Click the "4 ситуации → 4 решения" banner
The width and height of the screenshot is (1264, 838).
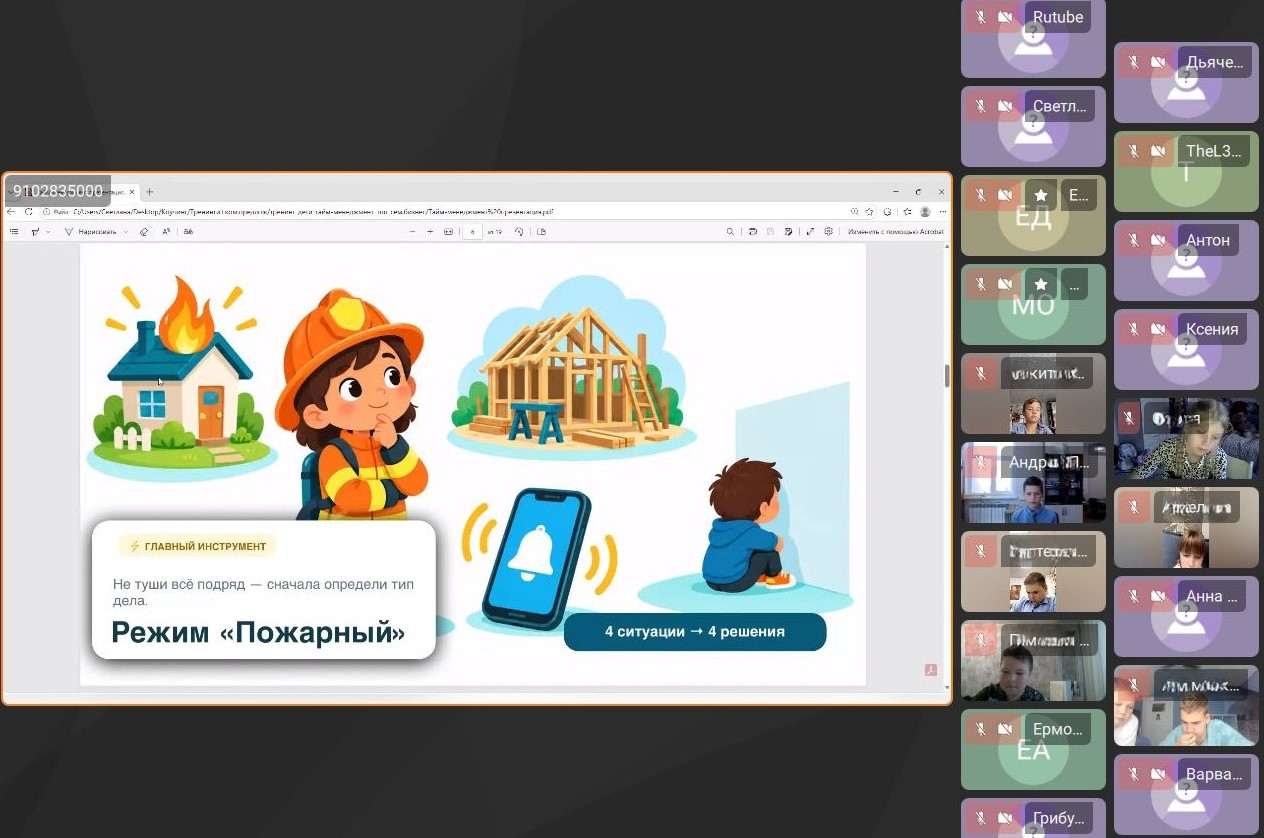695,632
